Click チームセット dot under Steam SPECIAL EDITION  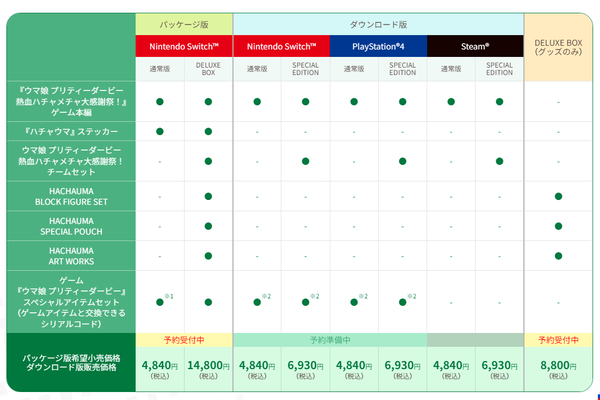(x=499, y=161)
